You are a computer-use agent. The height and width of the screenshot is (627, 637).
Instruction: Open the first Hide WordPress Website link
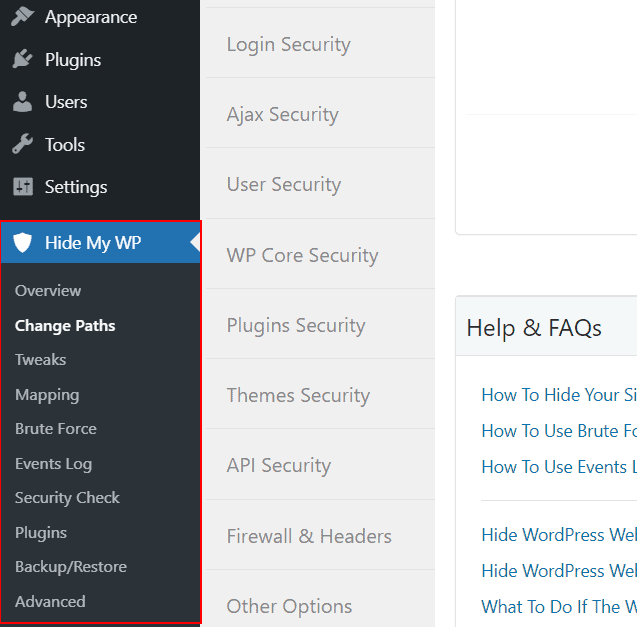point(559,535)
